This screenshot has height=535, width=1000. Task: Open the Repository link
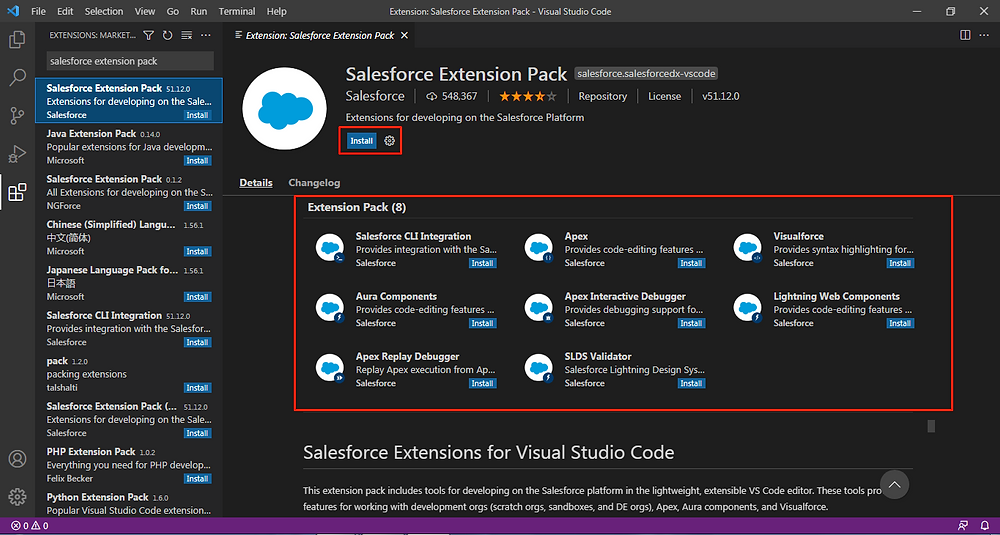pyautogui.click(x=603, y=96)
